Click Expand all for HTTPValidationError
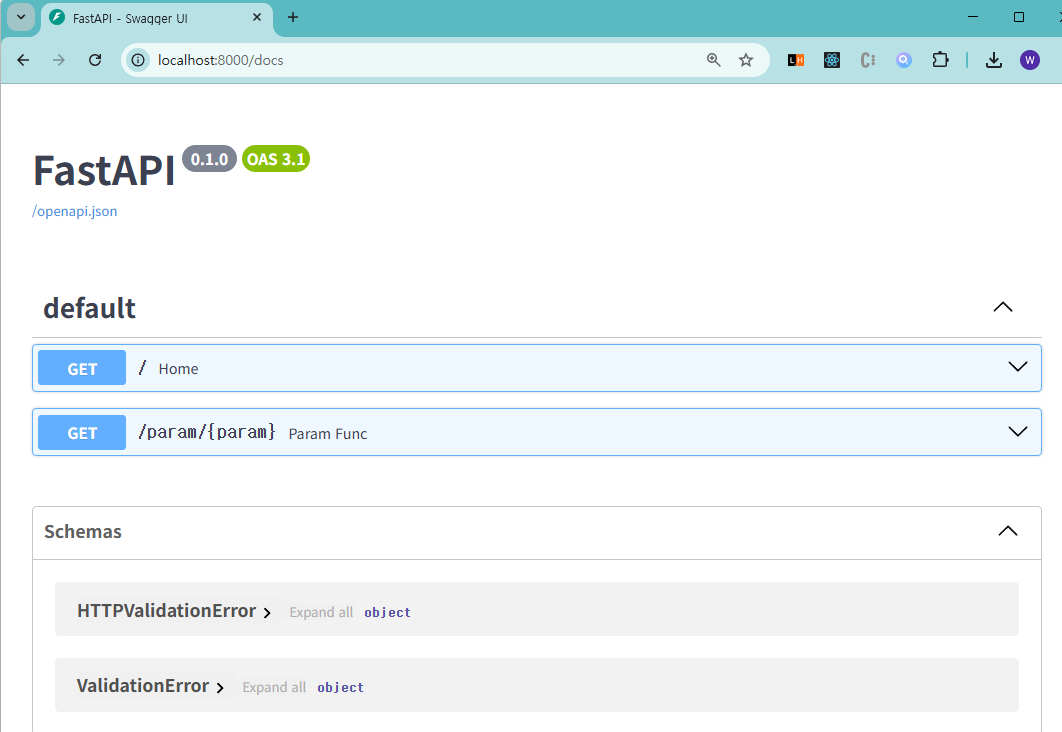Screen dimensions: 1062x732 (x=321, y=612)
